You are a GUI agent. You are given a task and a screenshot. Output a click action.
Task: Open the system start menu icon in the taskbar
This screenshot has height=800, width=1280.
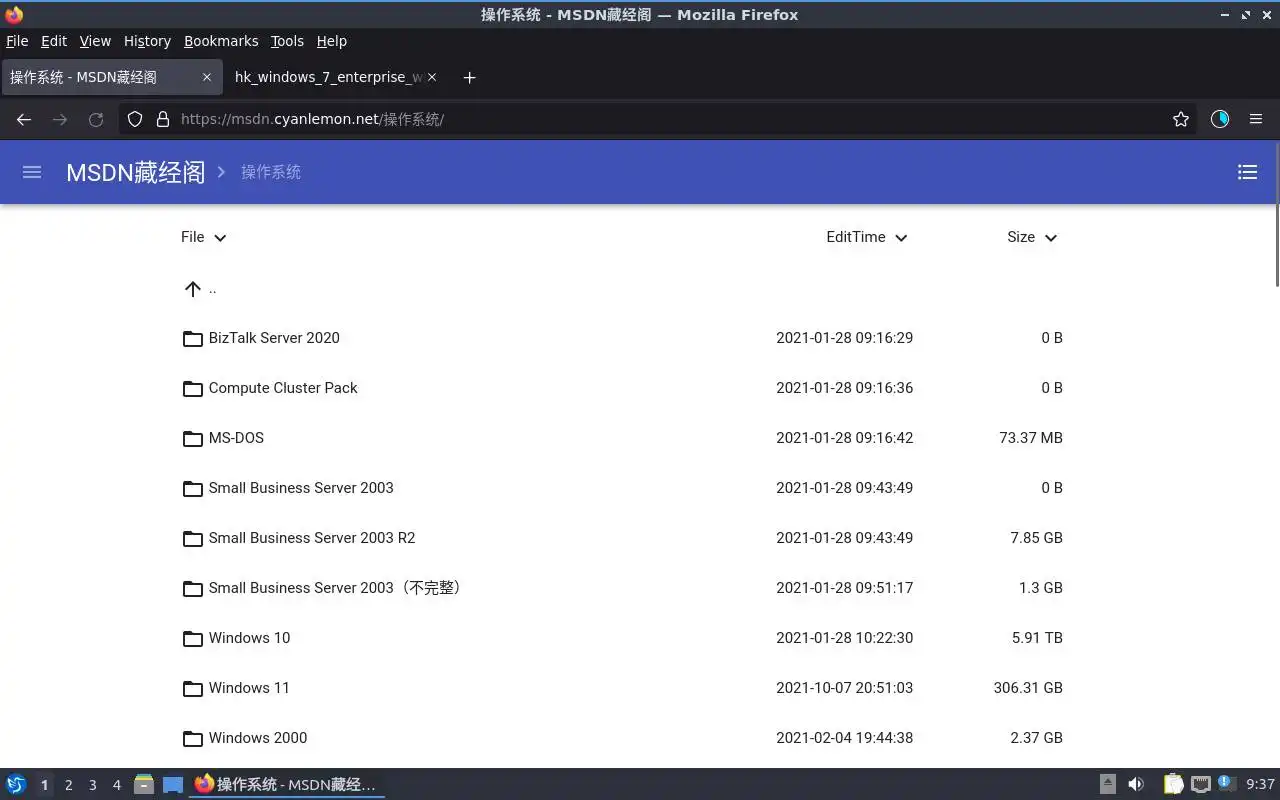[15, 785]
